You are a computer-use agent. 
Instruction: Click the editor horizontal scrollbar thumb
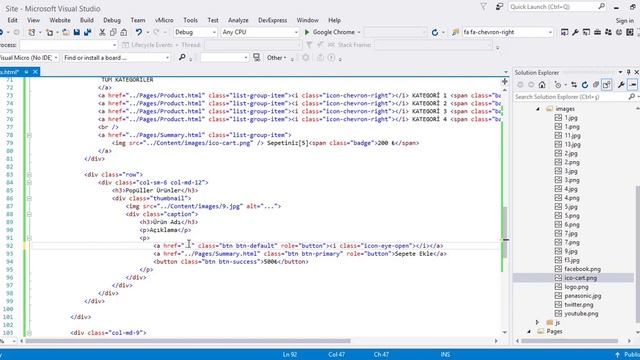[188, 341]
